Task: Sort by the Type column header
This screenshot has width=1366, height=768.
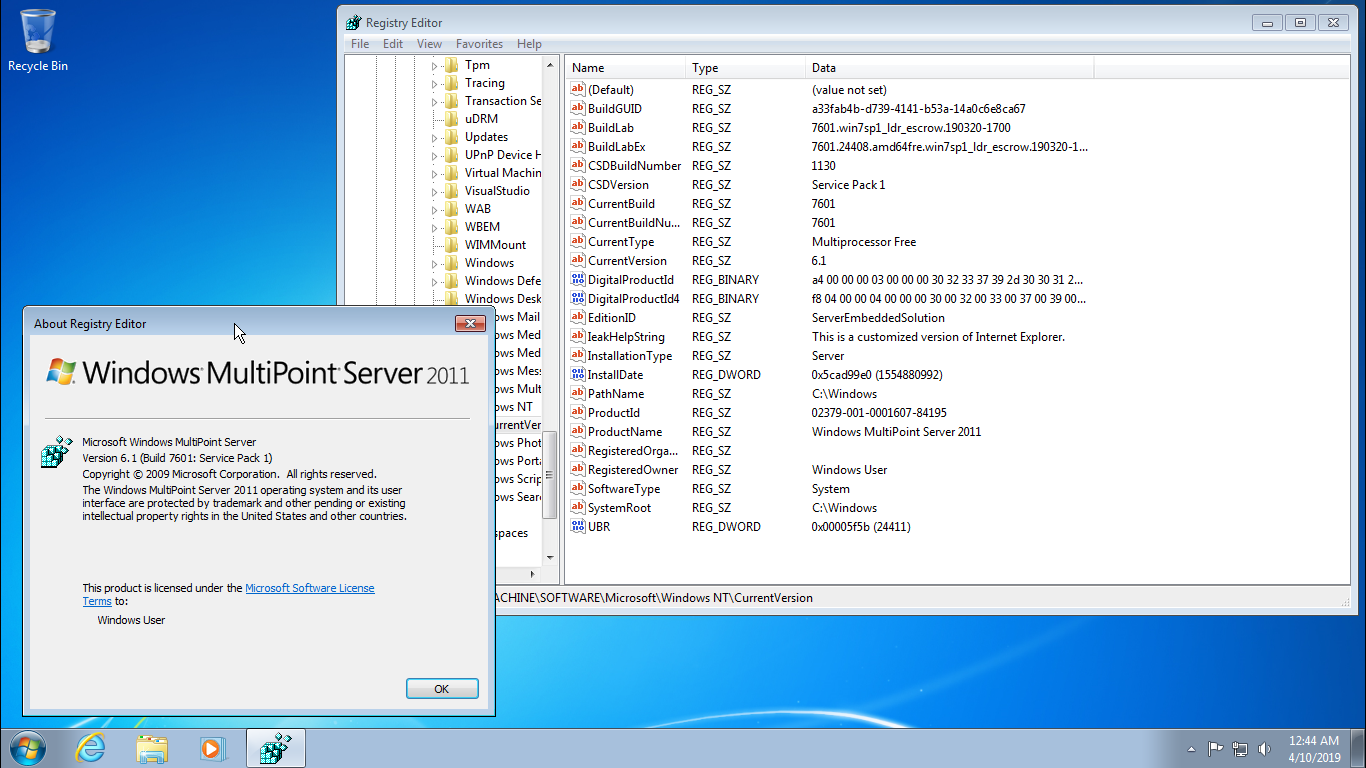Action: coord(746,68)
